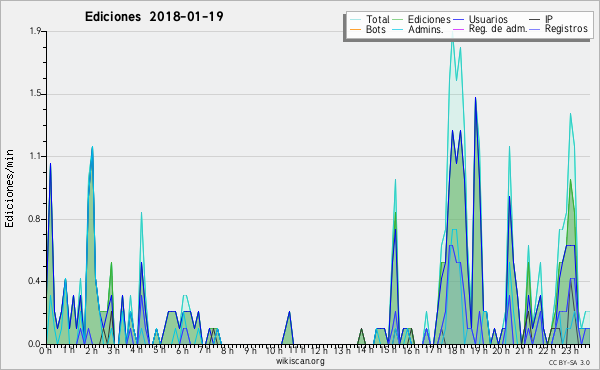This screenshot has height=370, width=600.
Task: Click the '6 h' x-axis label
Action: tap(182, 351)
